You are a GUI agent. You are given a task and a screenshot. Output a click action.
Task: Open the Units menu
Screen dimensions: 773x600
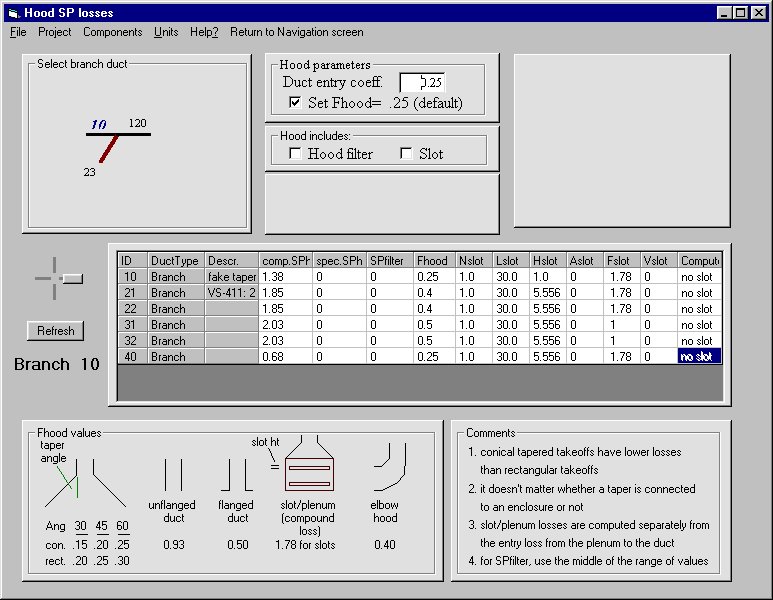[x=166, y=32]
